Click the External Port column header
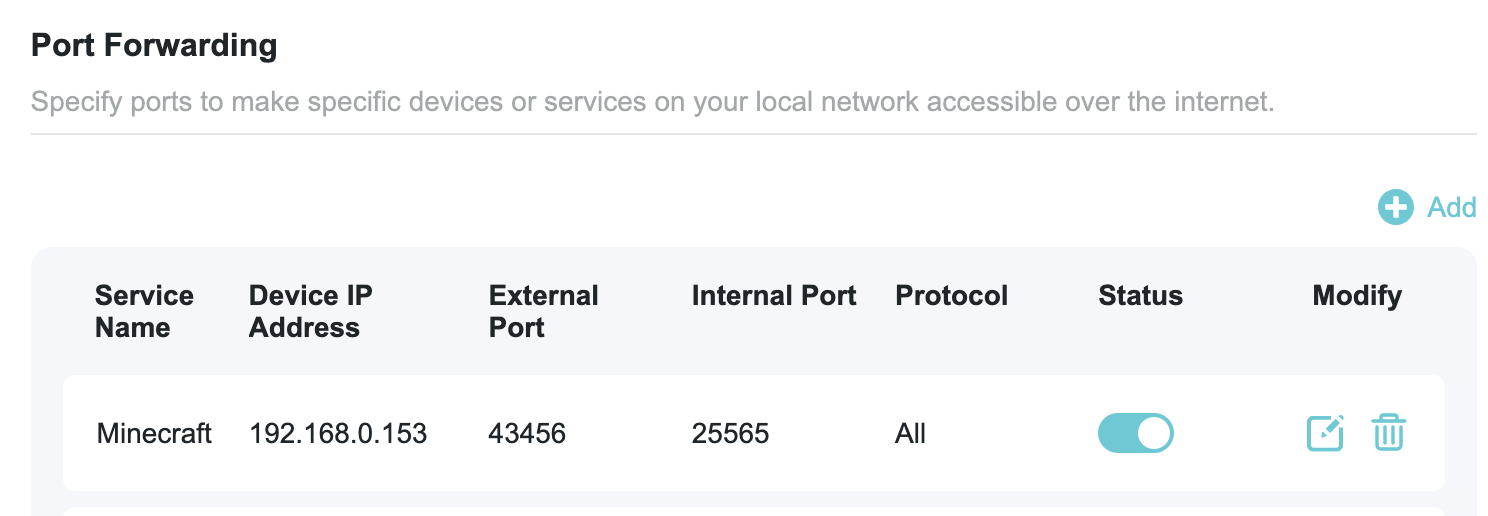This screenshot has width=1488, height=516. coord(543,311)
